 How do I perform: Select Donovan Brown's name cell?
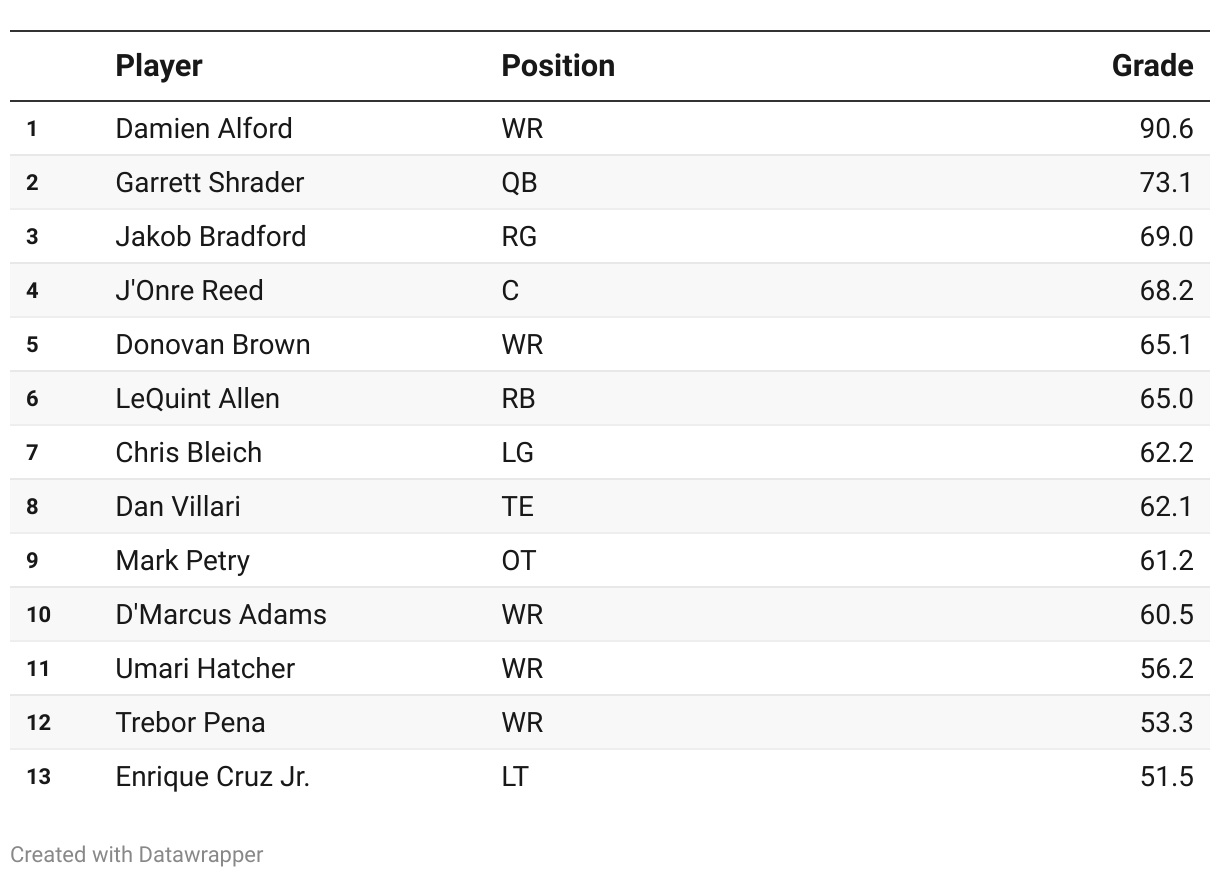[x=212, y=345]
